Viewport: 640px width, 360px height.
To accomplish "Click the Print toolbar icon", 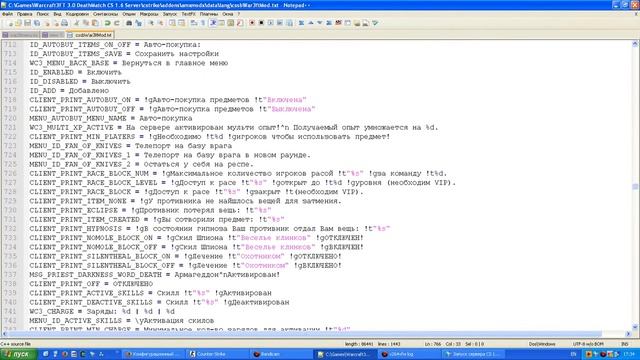I will coord(64,23).
